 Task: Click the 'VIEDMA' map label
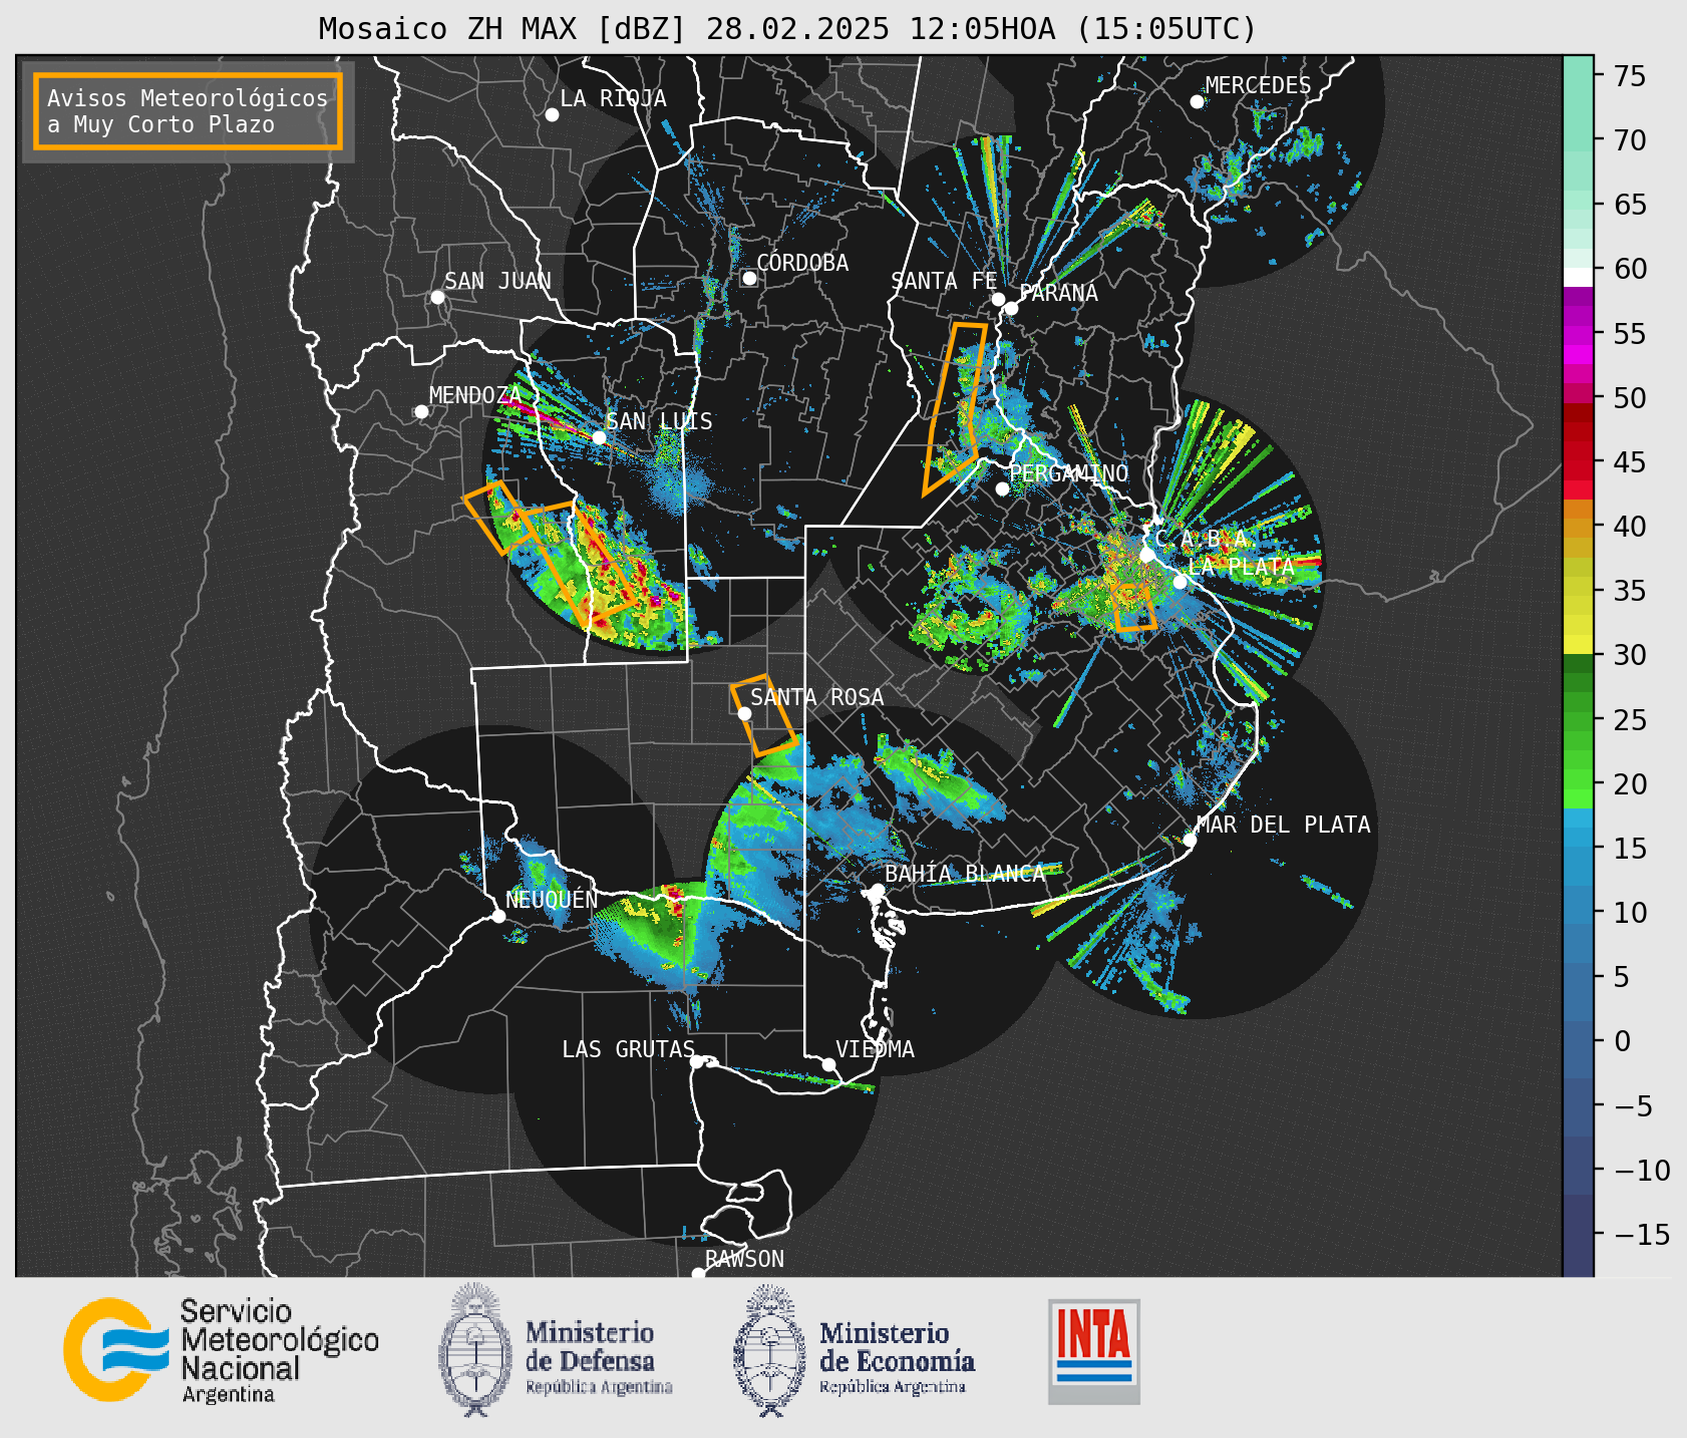[875, 1049]
